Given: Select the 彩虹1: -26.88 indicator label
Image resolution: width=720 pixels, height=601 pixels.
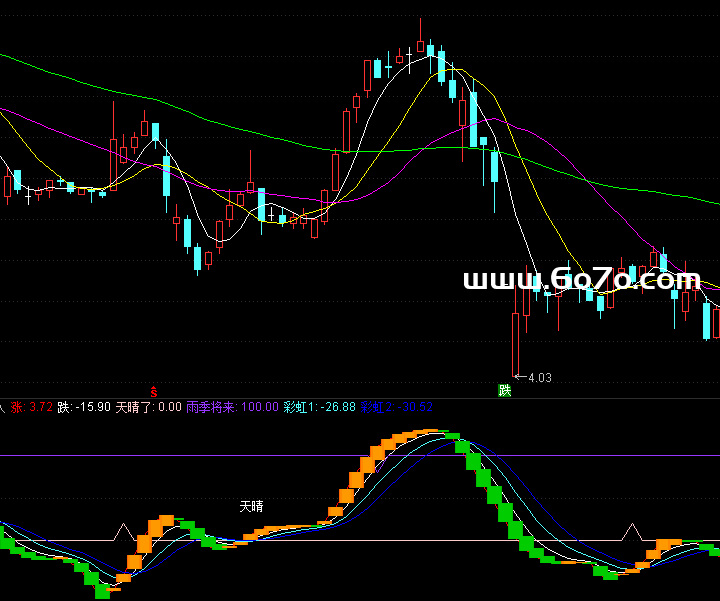Looking at the screenshot, I should click(x=319, y=407).
